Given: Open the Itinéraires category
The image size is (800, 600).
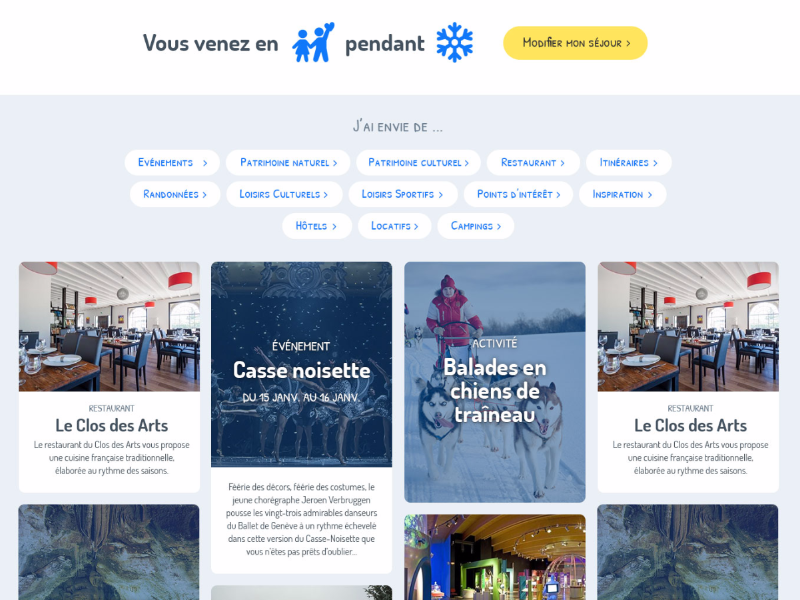Looking at the screenshot, I should [629, 163].
